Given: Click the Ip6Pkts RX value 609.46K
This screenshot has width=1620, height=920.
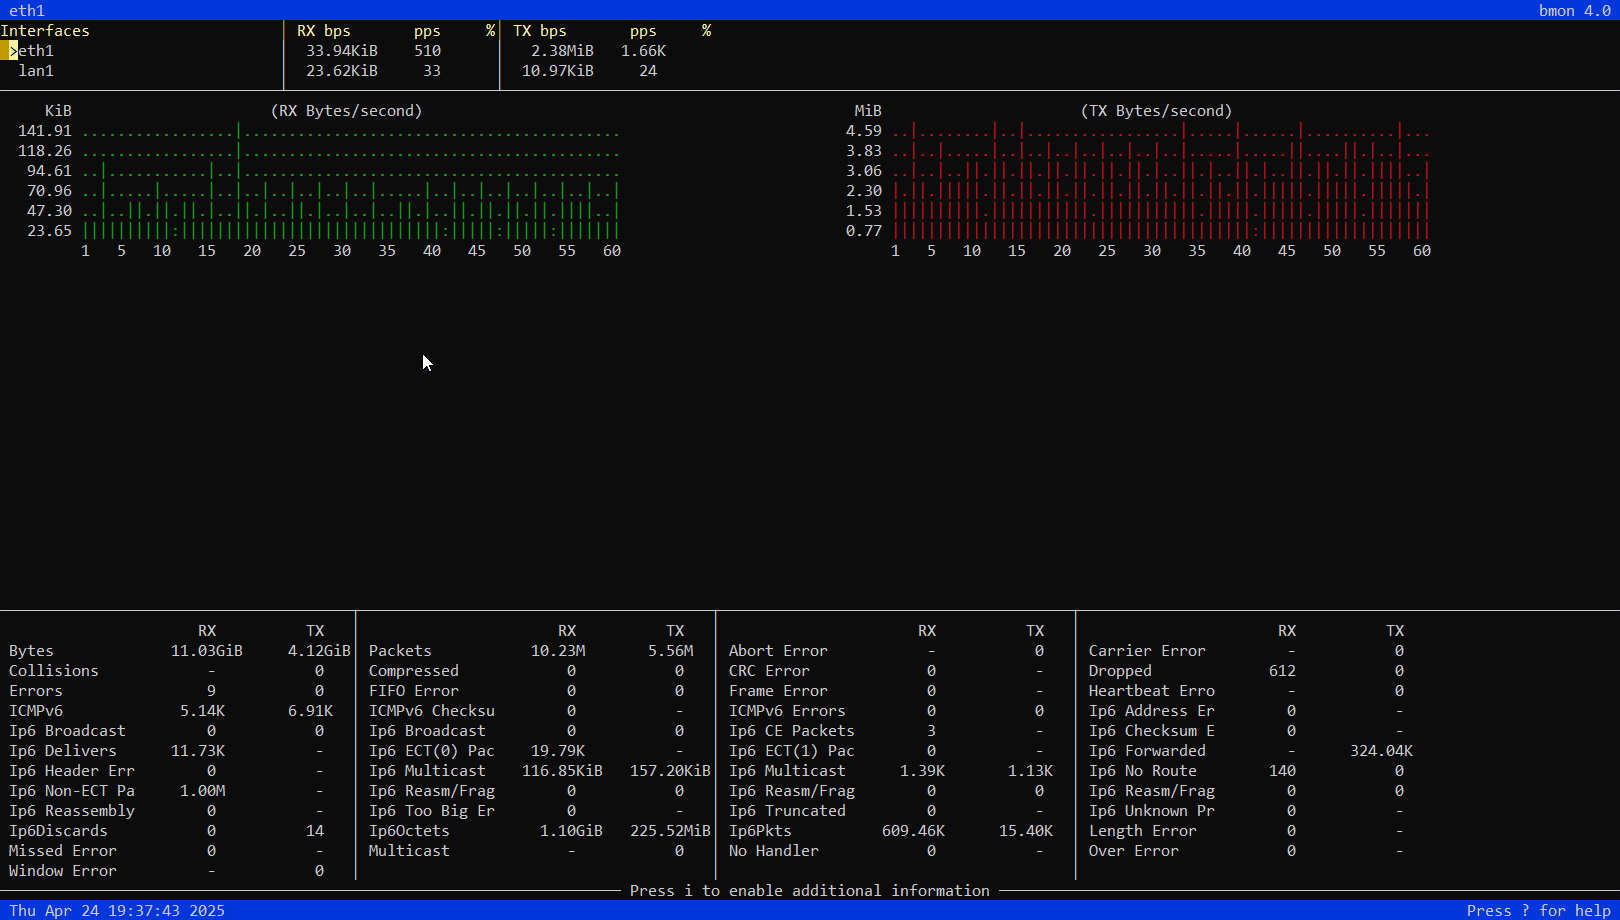Looking at the screenshot, I should pyautogui.click(x=913, y=831).
